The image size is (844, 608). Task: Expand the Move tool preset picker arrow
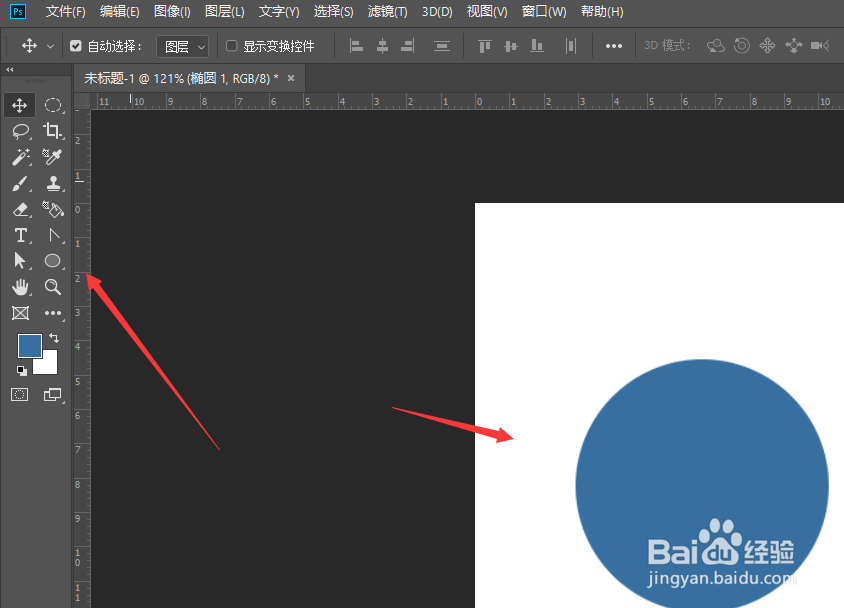click(50, 47)
